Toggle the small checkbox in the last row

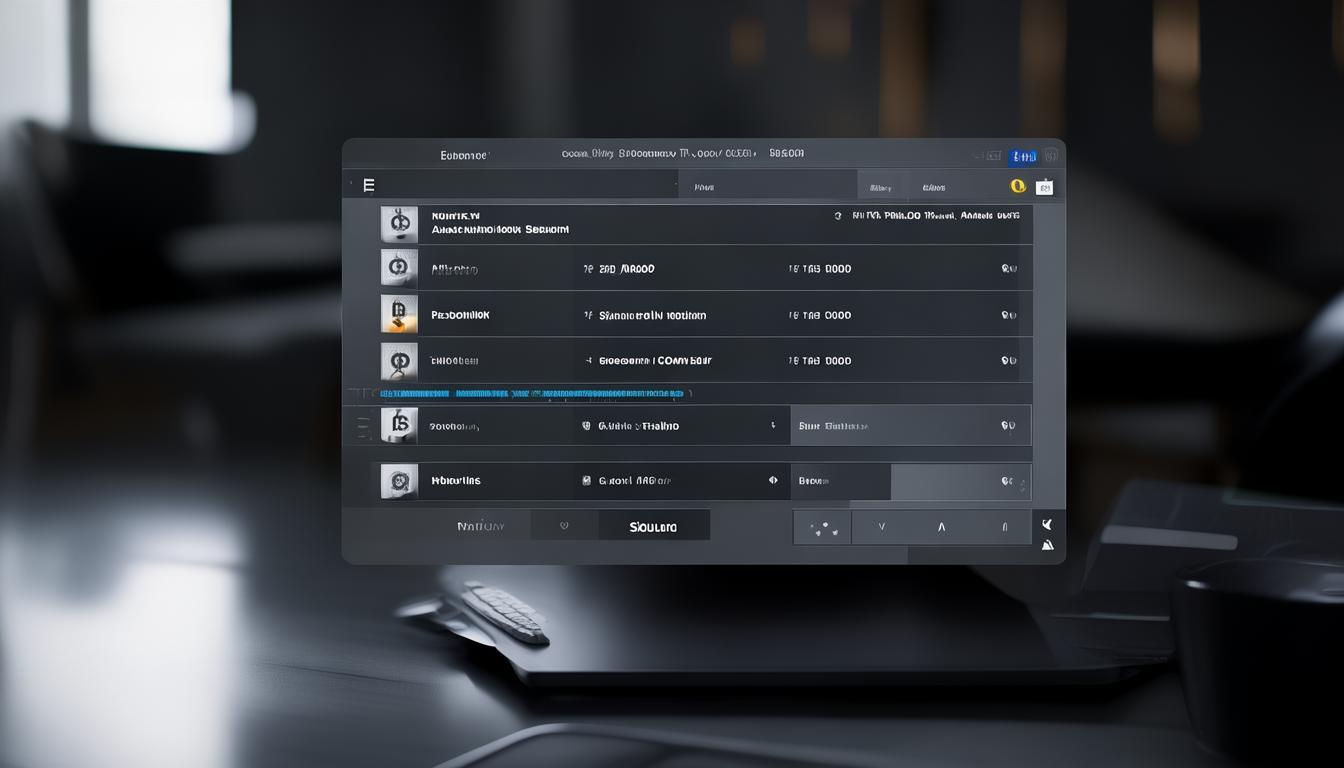coord(587,481)
